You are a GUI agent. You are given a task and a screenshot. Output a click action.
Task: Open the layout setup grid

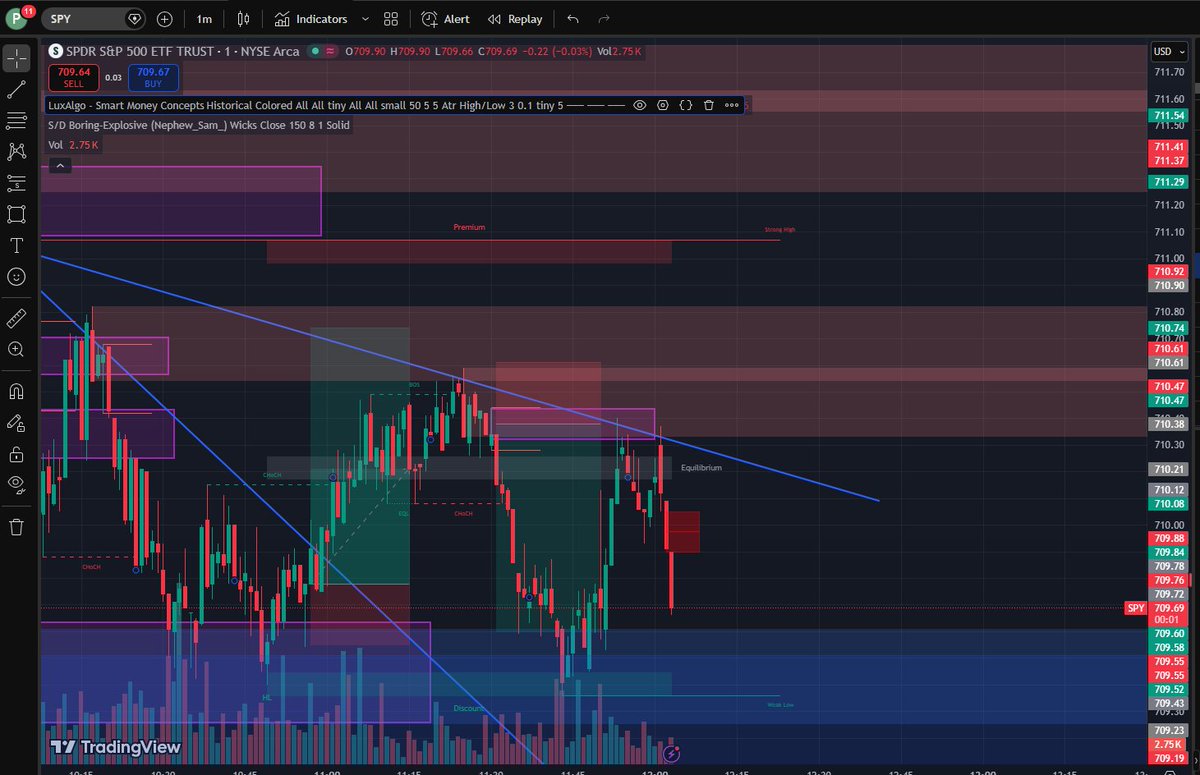click(x=391, y=19)
